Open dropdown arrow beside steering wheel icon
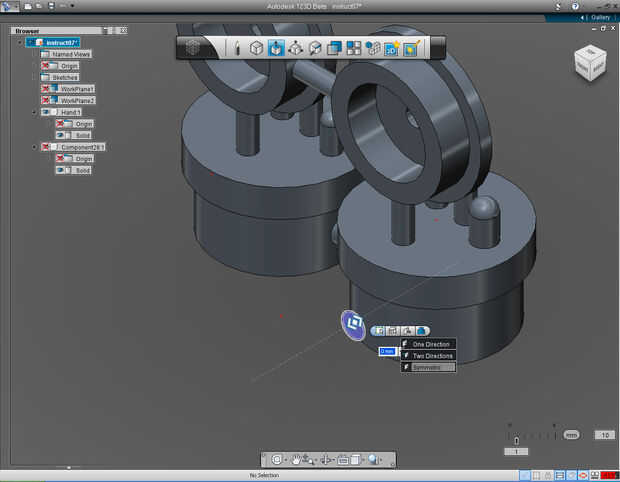The image size is (620, 482). click(285, 460)
